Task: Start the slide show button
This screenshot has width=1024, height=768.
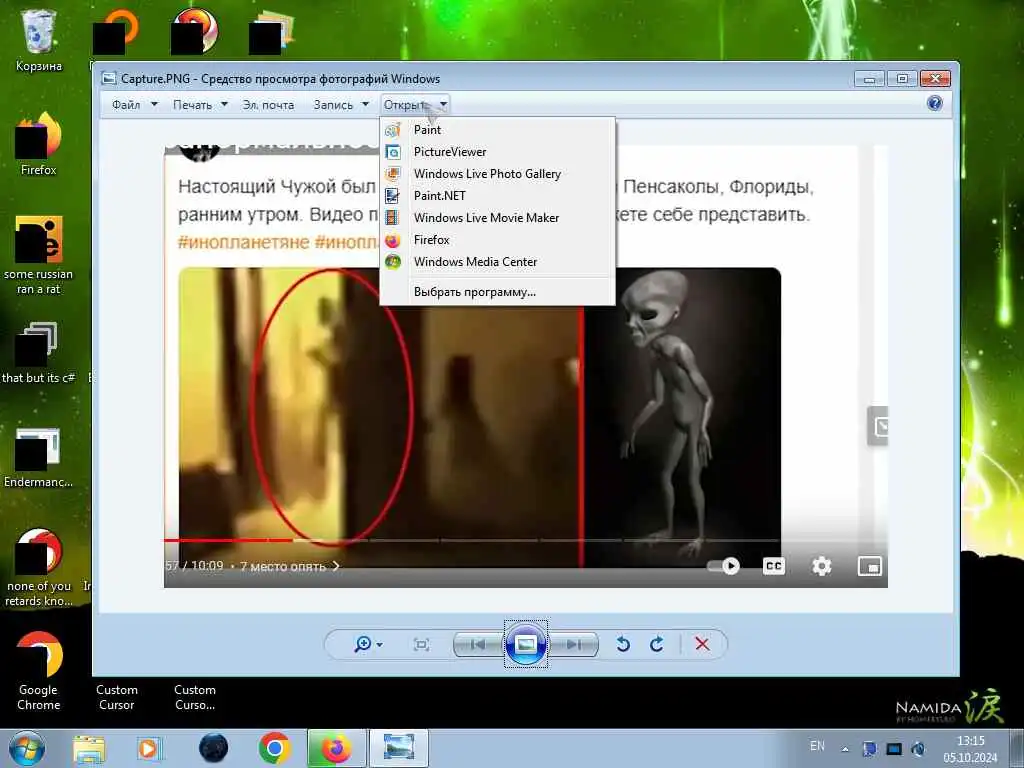Action: pyautogui.click(x=526, y=644)
